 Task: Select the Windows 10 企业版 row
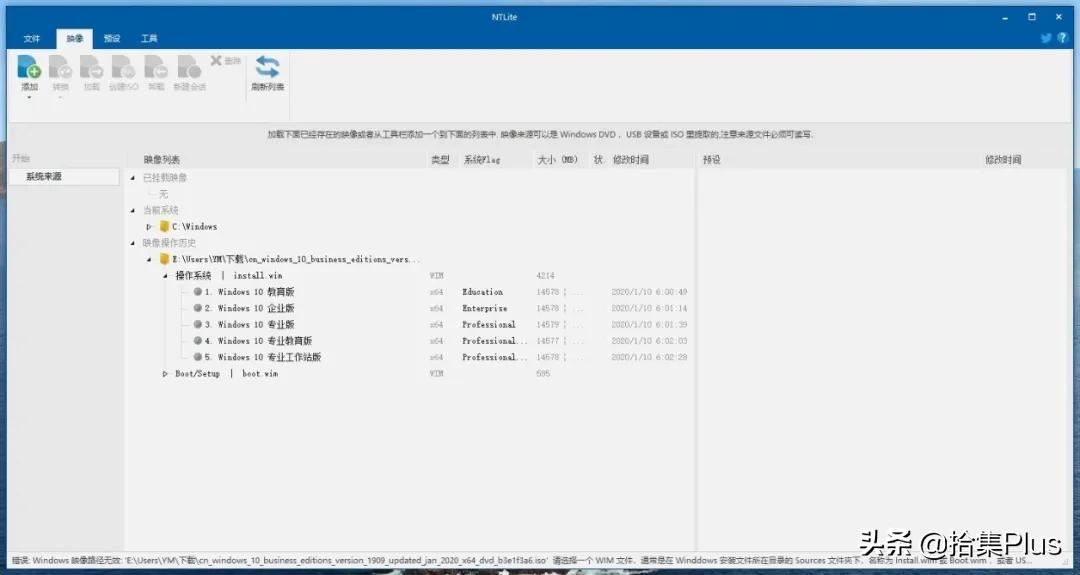(x=410, y=309)
